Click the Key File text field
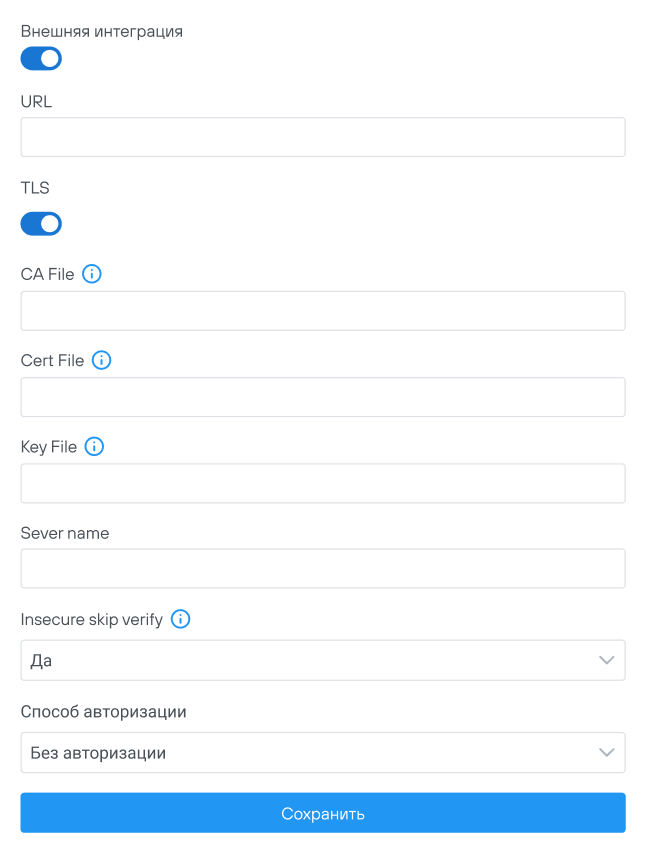 click(x=322, y=483)
